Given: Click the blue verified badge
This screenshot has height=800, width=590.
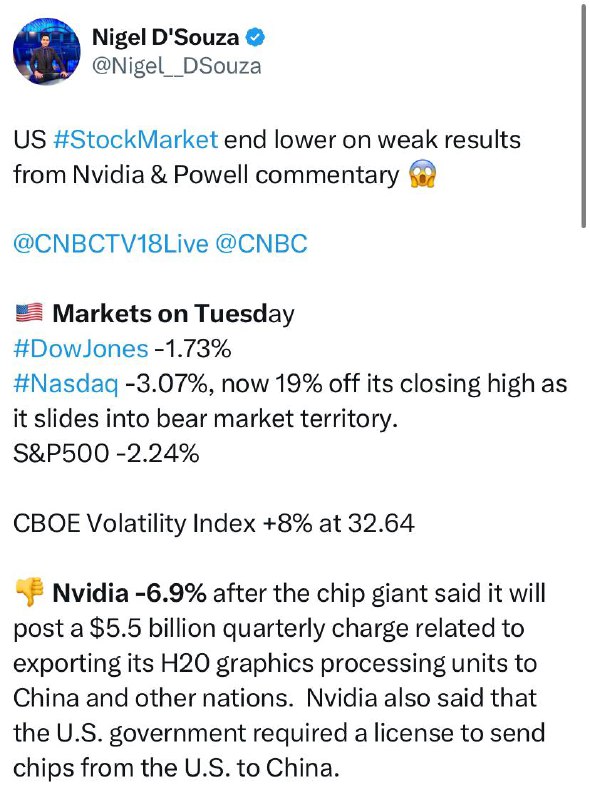Looking at the screenshot, I should tap(256, 37).
